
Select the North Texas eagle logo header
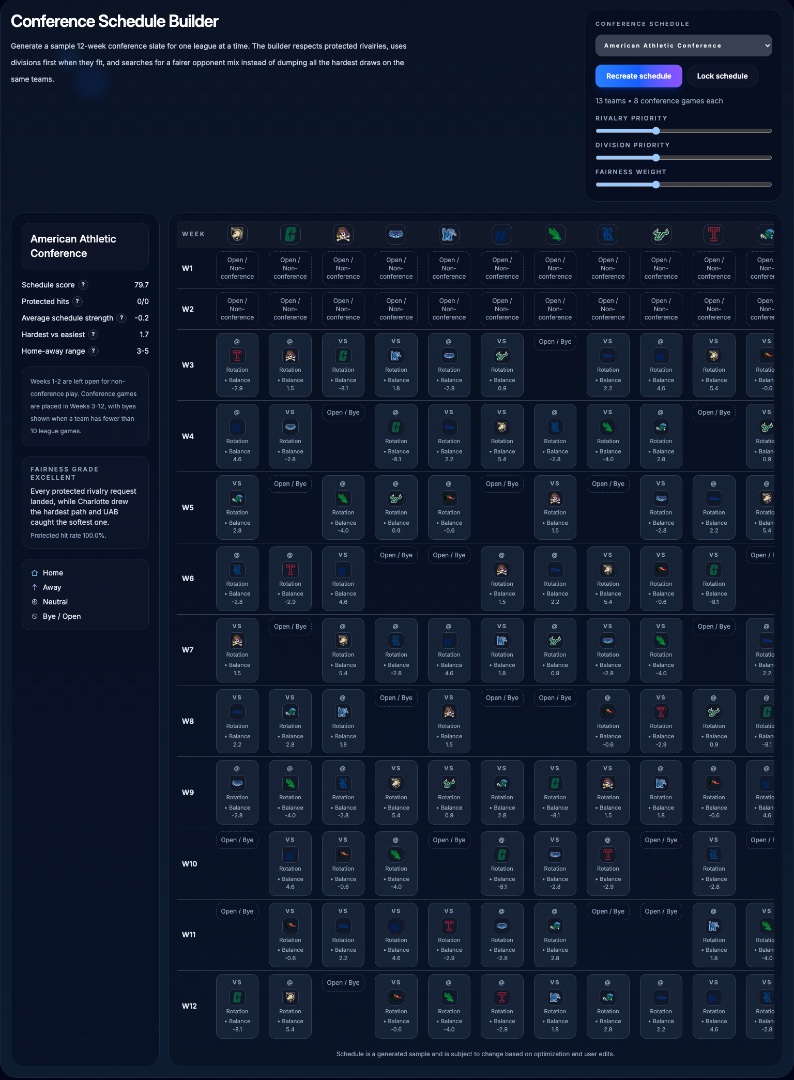click(x=555, y=234)
